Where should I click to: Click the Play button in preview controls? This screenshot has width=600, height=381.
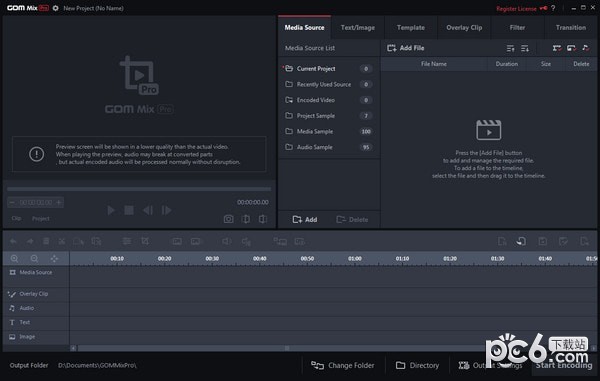[x=111, y=210]
